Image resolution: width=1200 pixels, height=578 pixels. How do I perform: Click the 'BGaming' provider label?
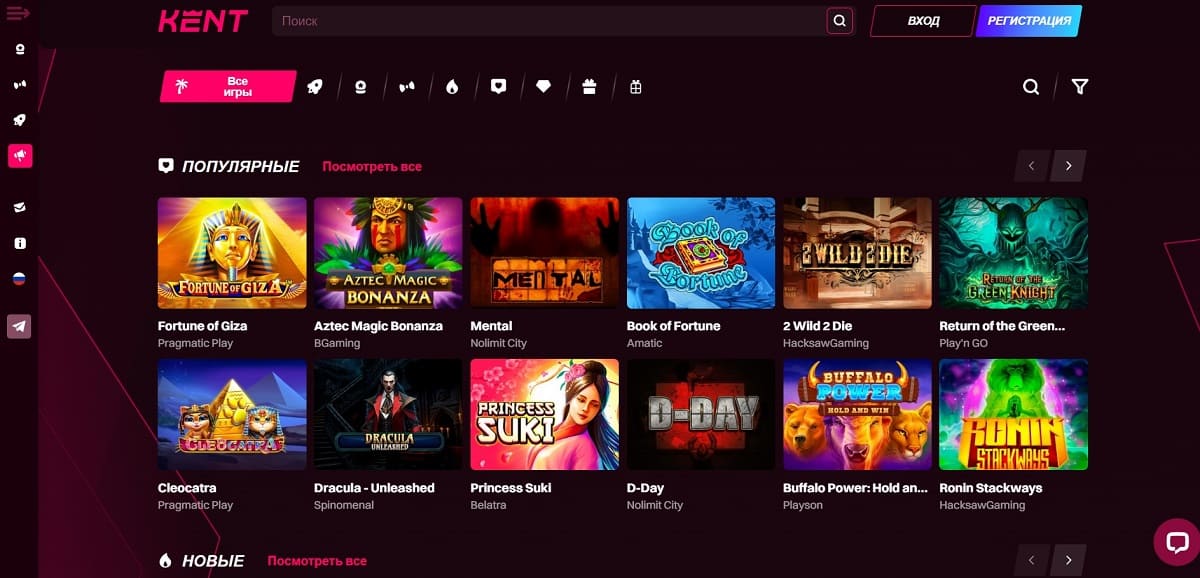tap(337, 343)
